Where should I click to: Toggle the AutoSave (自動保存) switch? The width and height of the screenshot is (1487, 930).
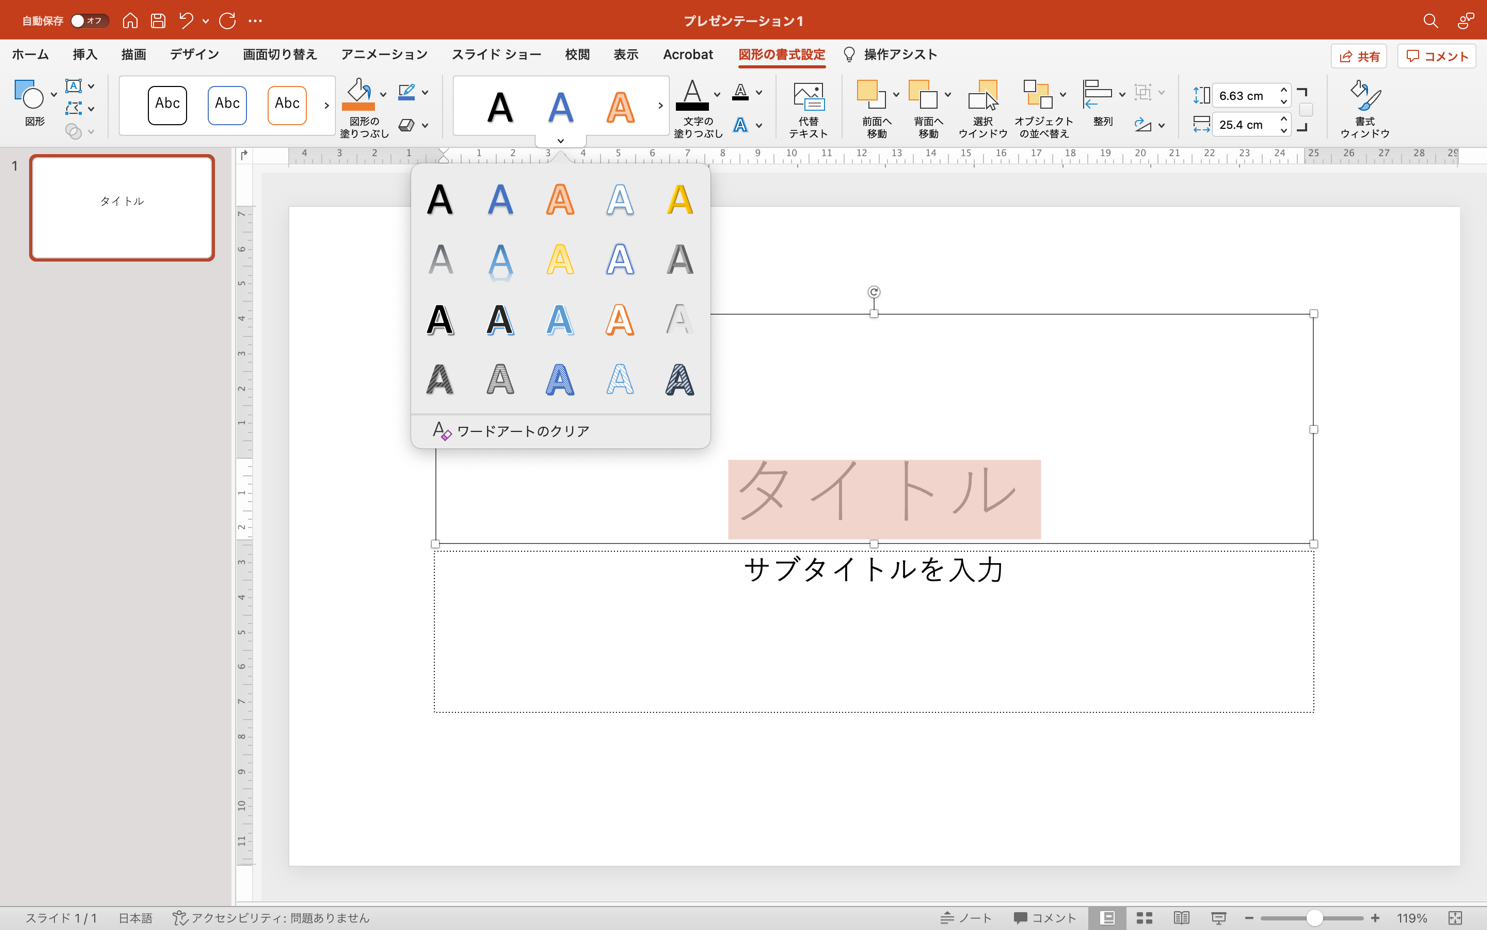(88, 20)
